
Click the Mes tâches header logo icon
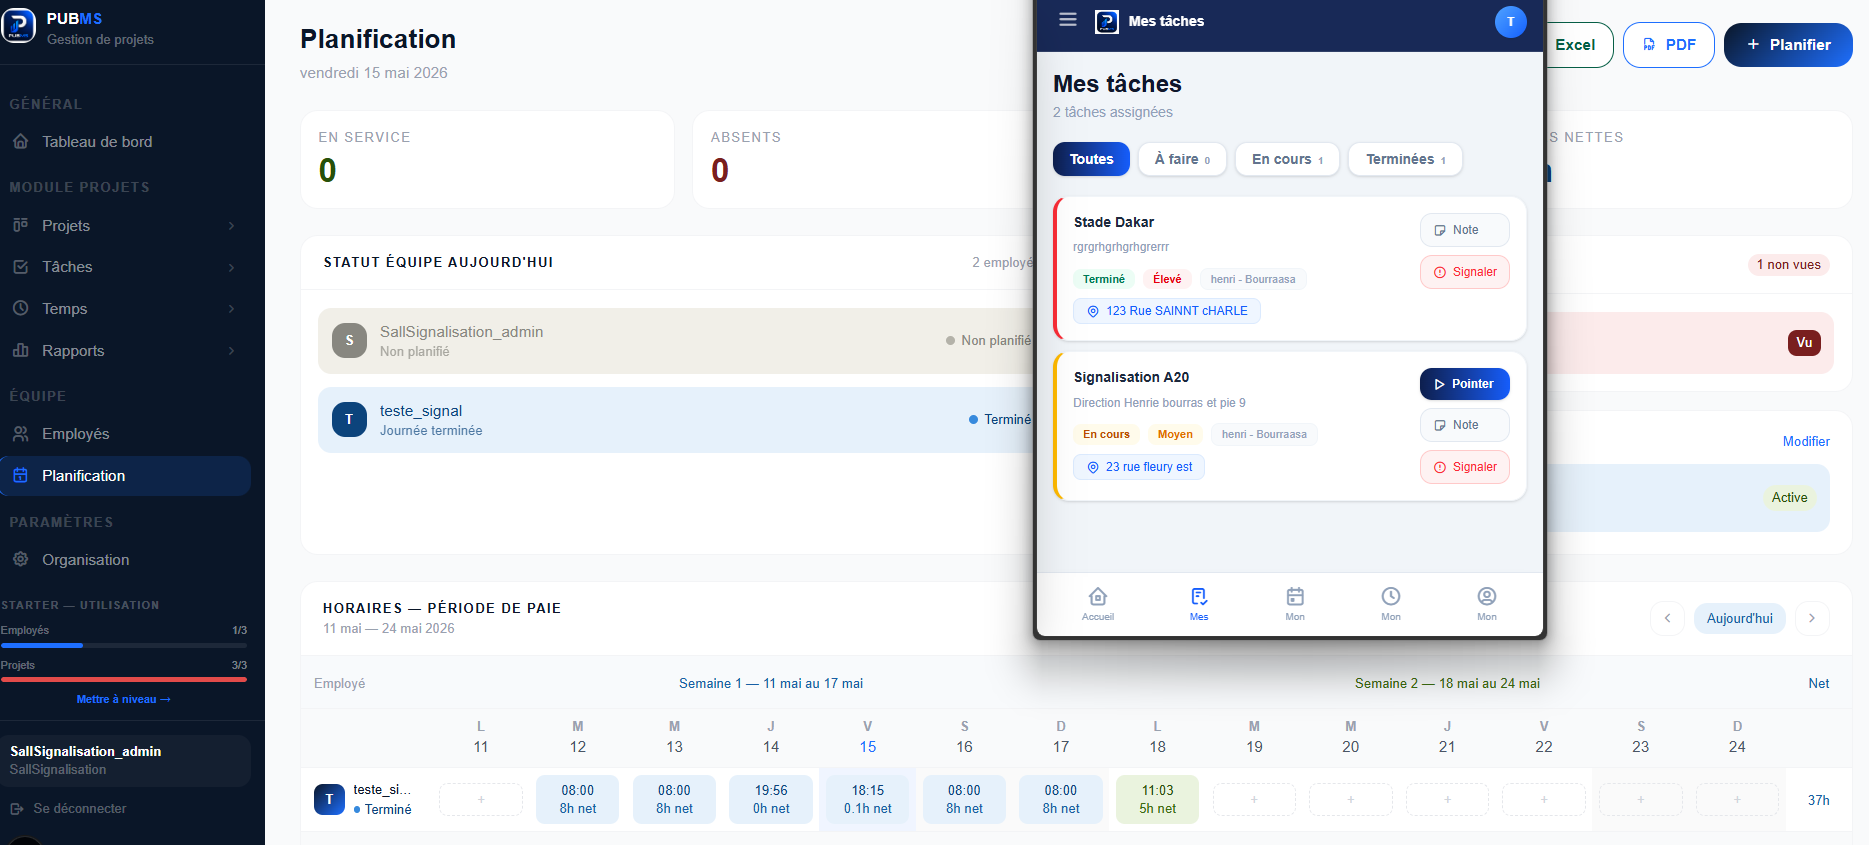pos(1107,21)
